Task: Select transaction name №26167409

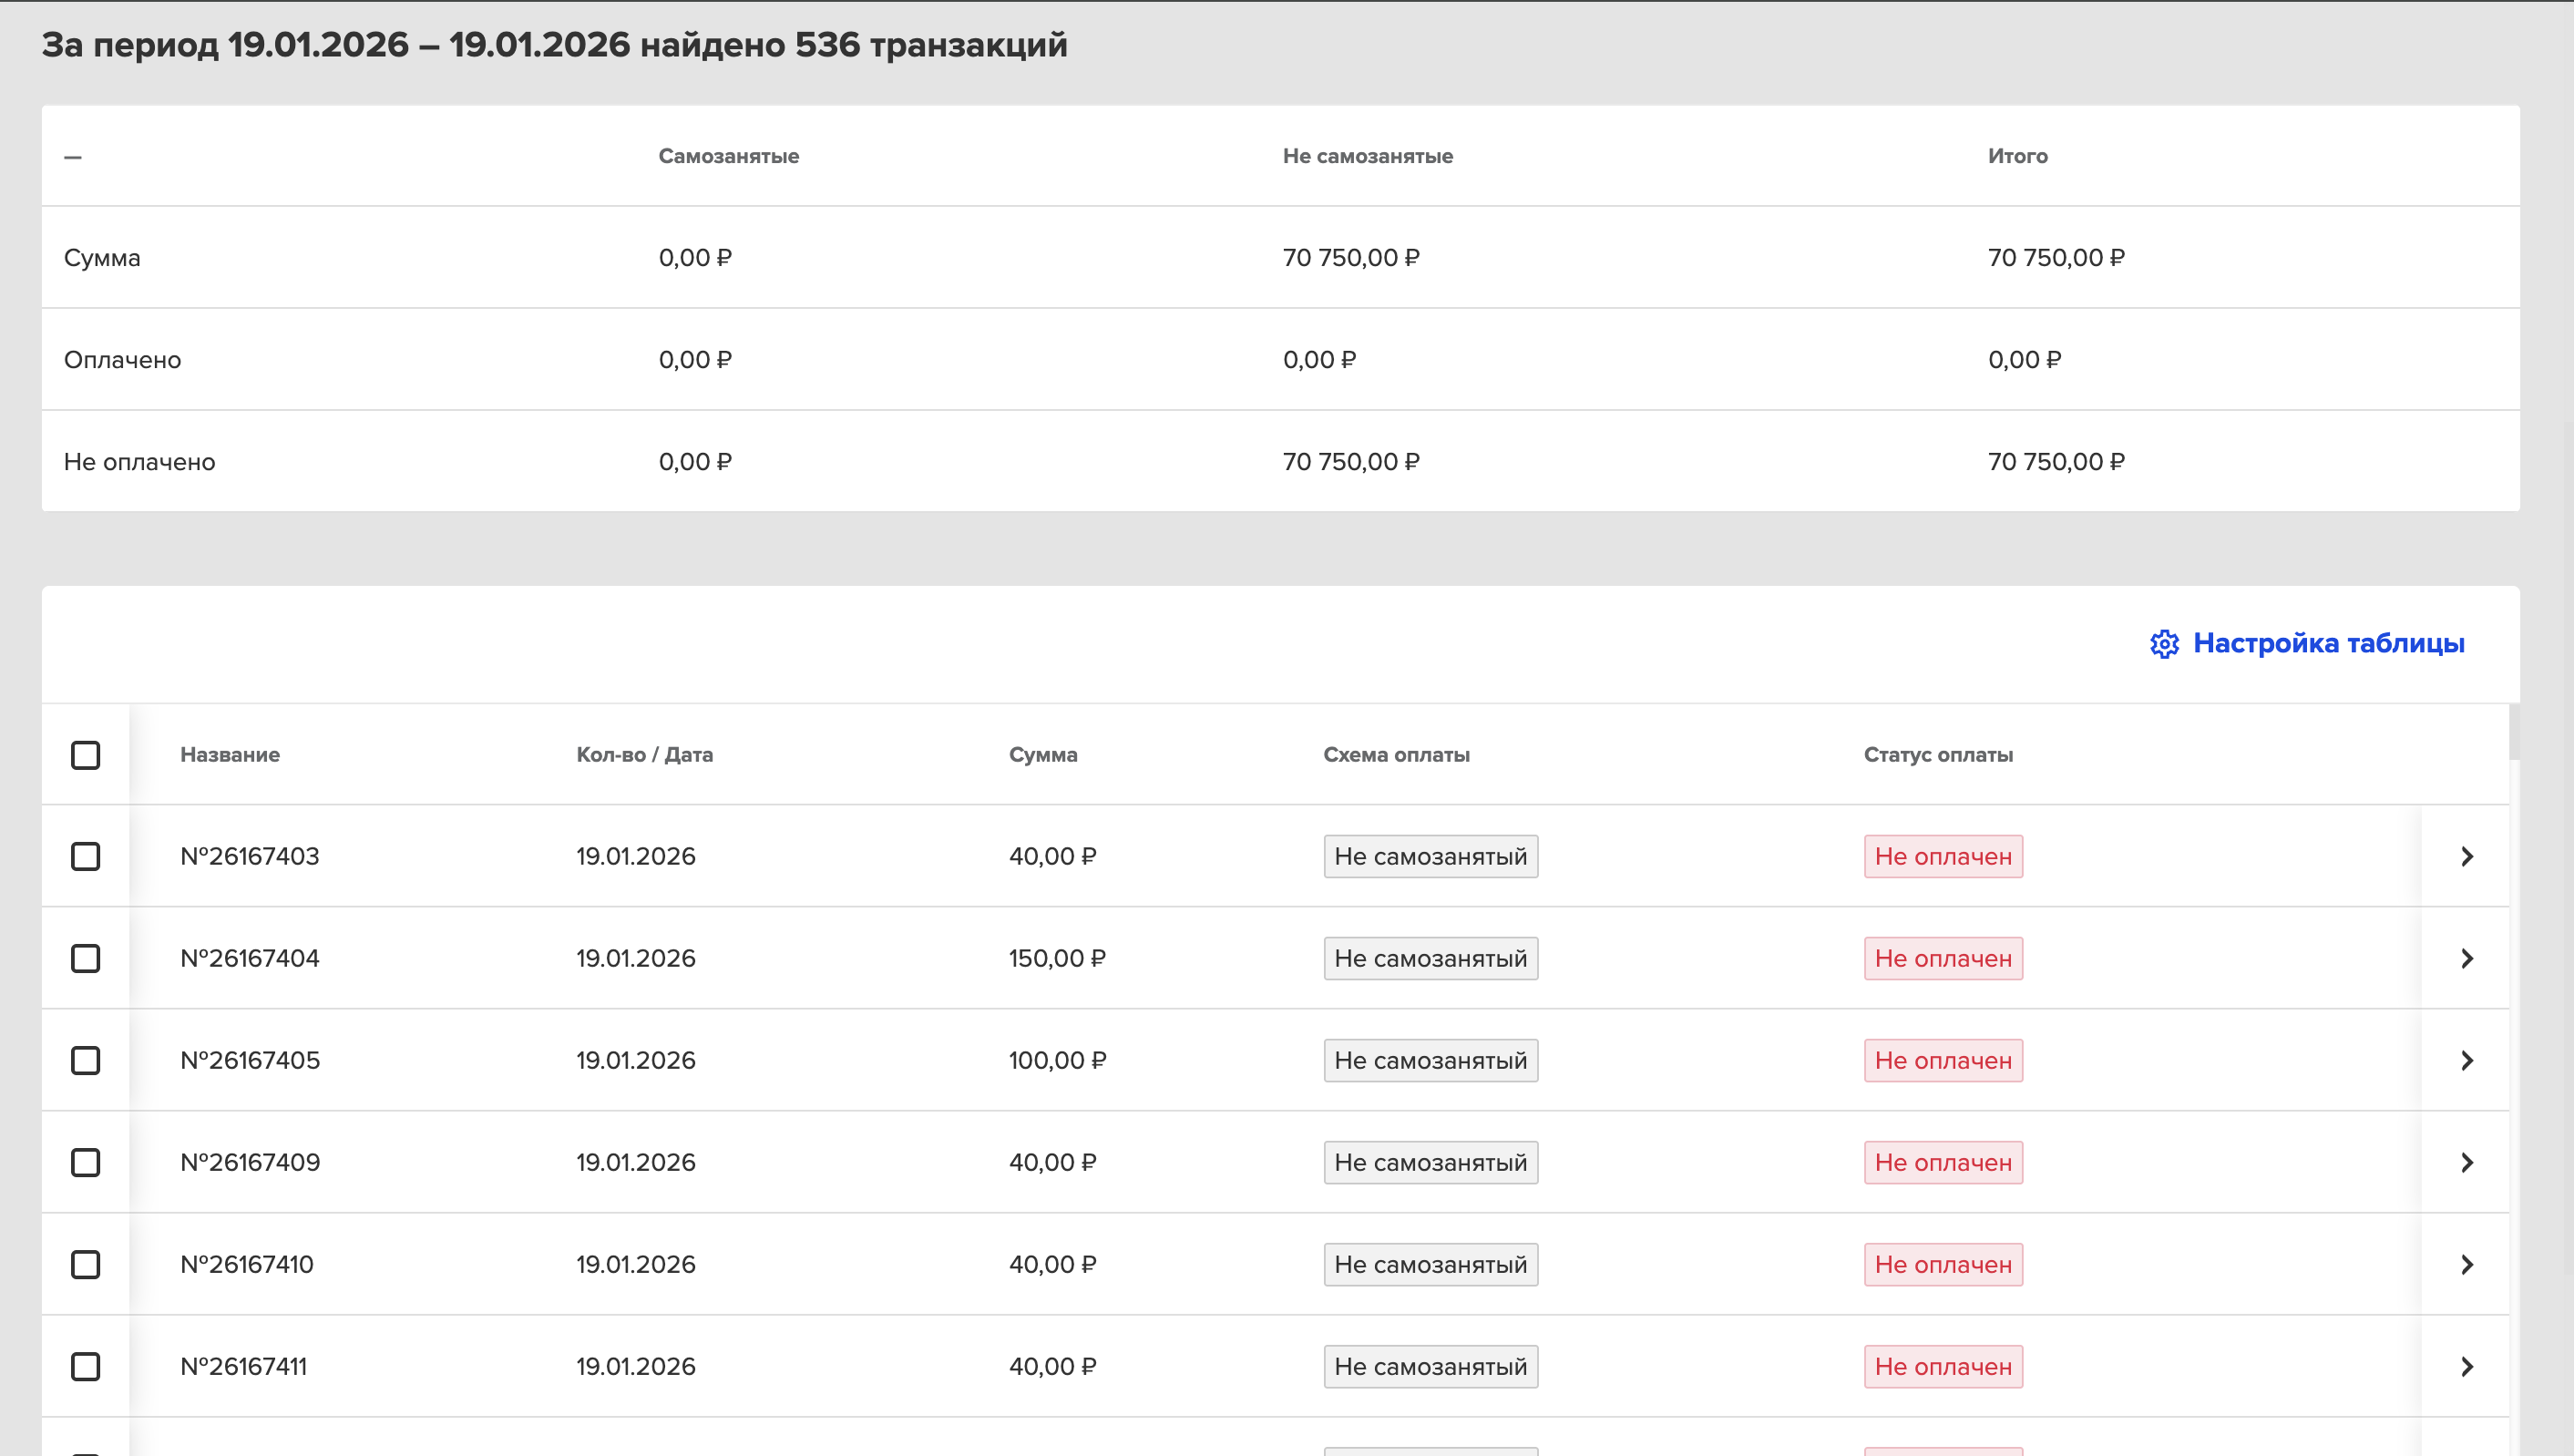Action: tap(250, 1163)
